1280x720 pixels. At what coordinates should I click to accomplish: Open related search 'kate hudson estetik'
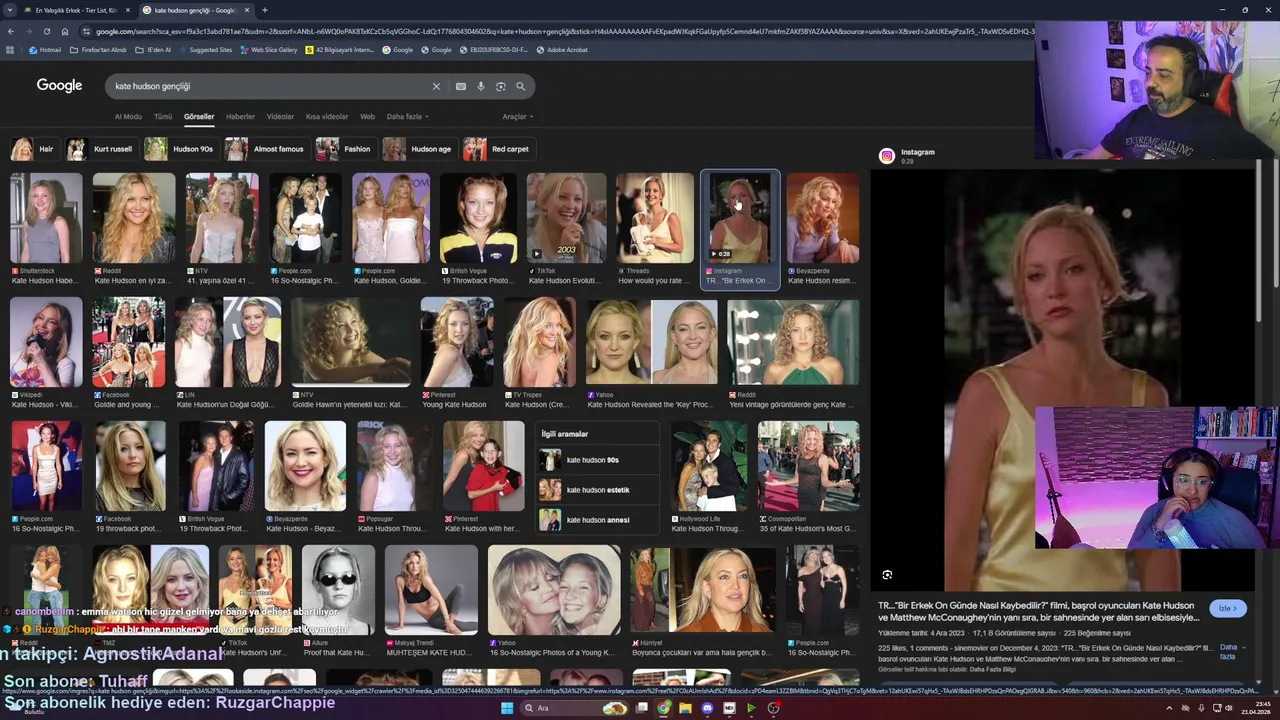pos(597,490)
